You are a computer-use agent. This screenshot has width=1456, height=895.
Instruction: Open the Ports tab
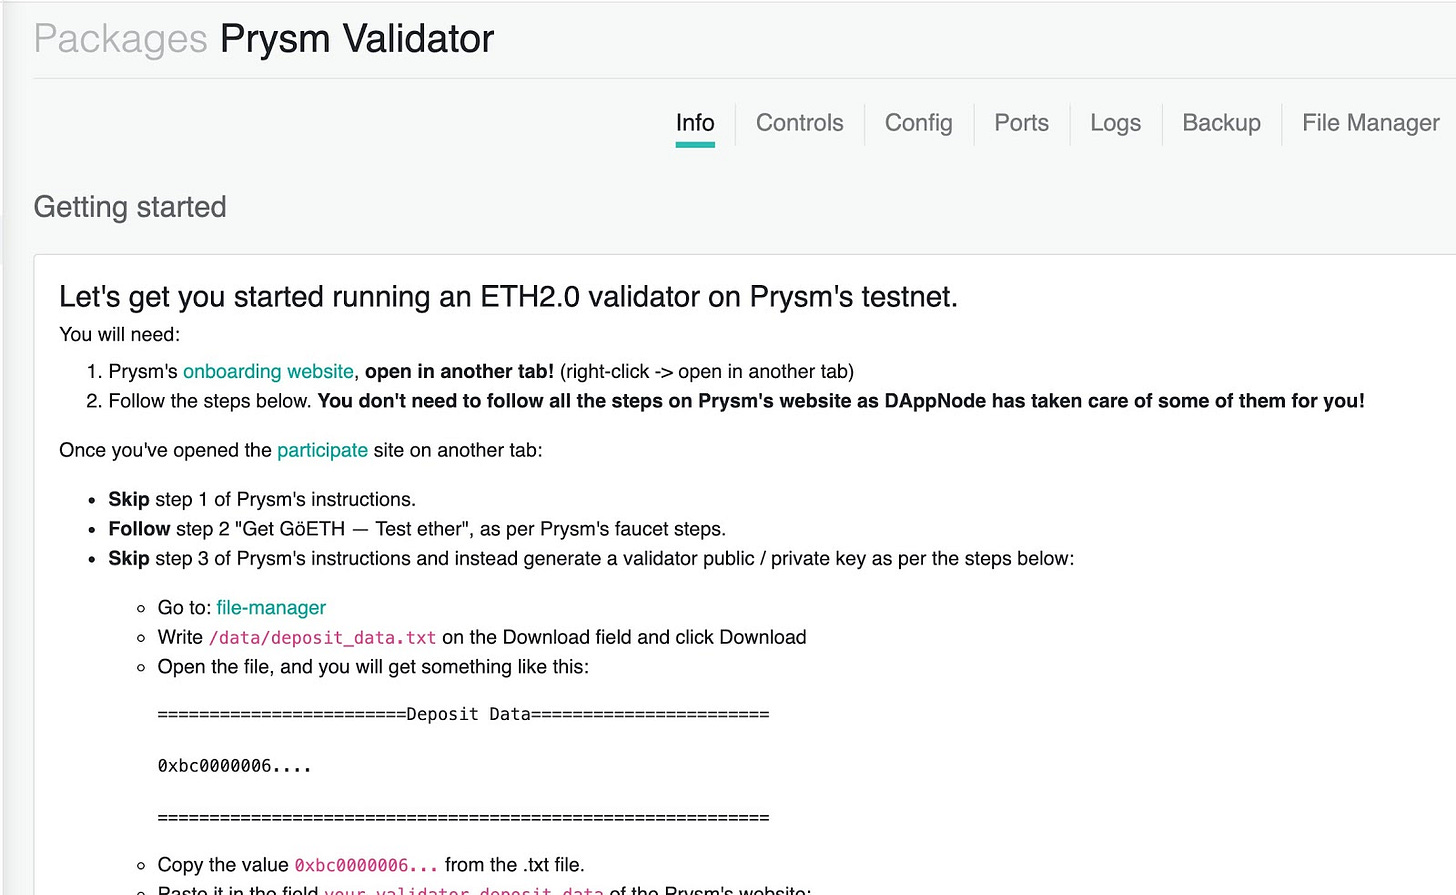coord(1021,123)
